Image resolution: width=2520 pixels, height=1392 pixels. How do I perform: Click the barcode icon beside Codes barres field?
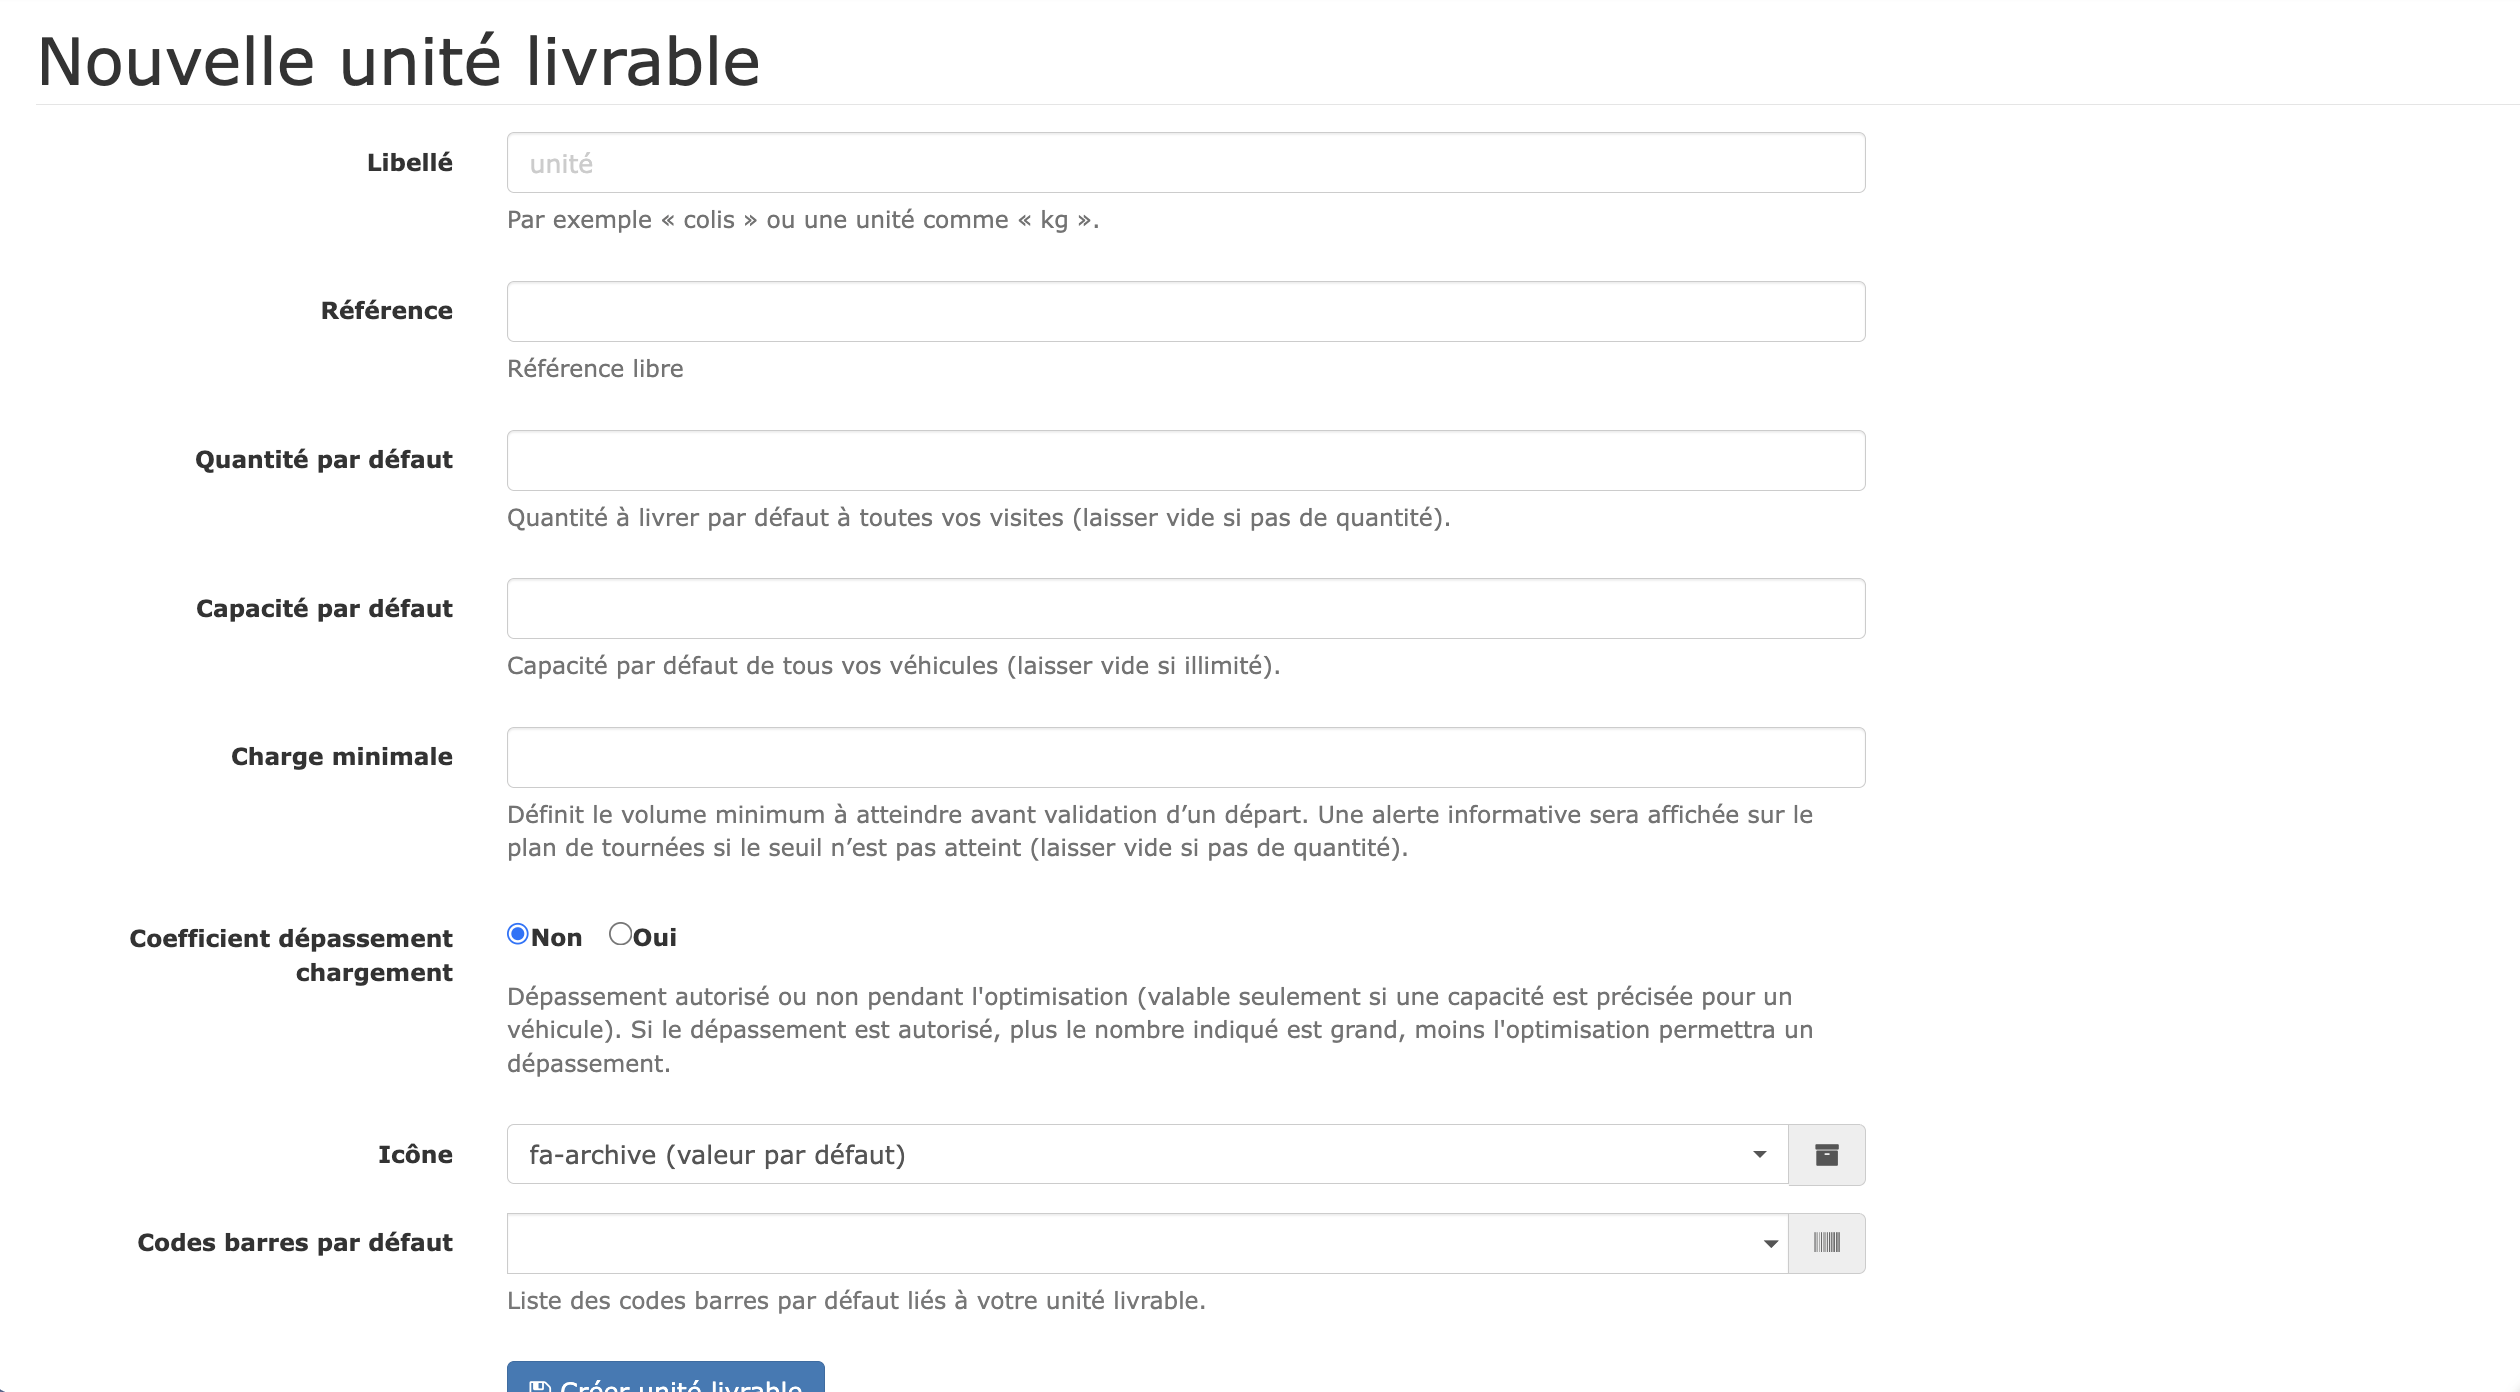point(1826,1243)
